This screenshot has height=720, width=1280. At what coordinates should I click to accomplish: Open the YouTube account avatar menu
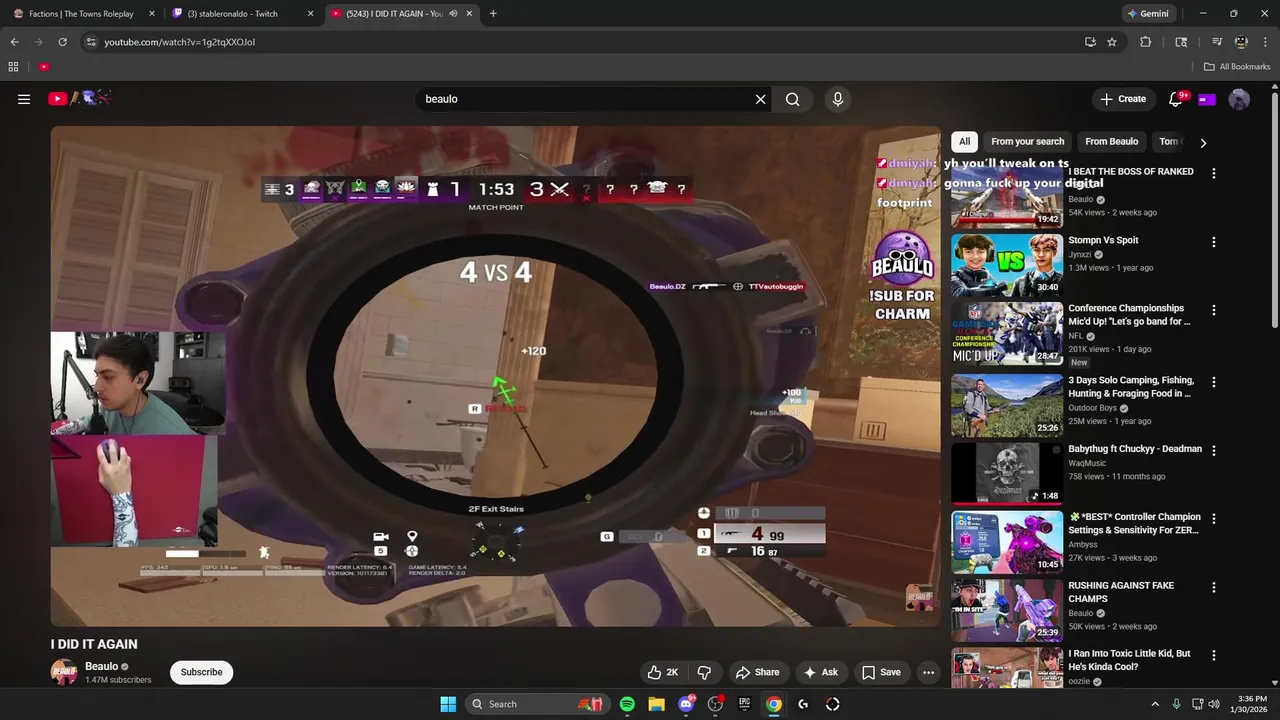pos(1239,99)
